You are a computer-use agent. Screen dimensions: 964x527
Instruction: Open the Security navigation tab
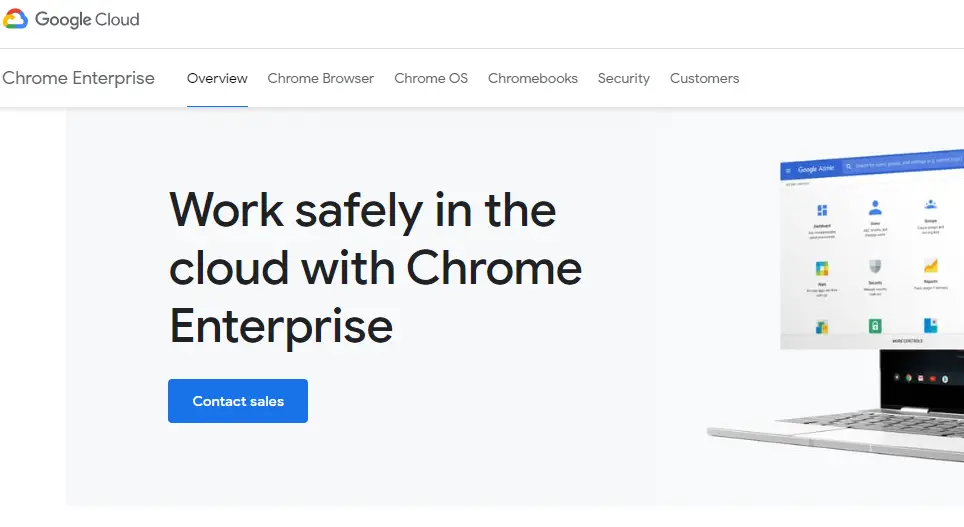point(623,78)
